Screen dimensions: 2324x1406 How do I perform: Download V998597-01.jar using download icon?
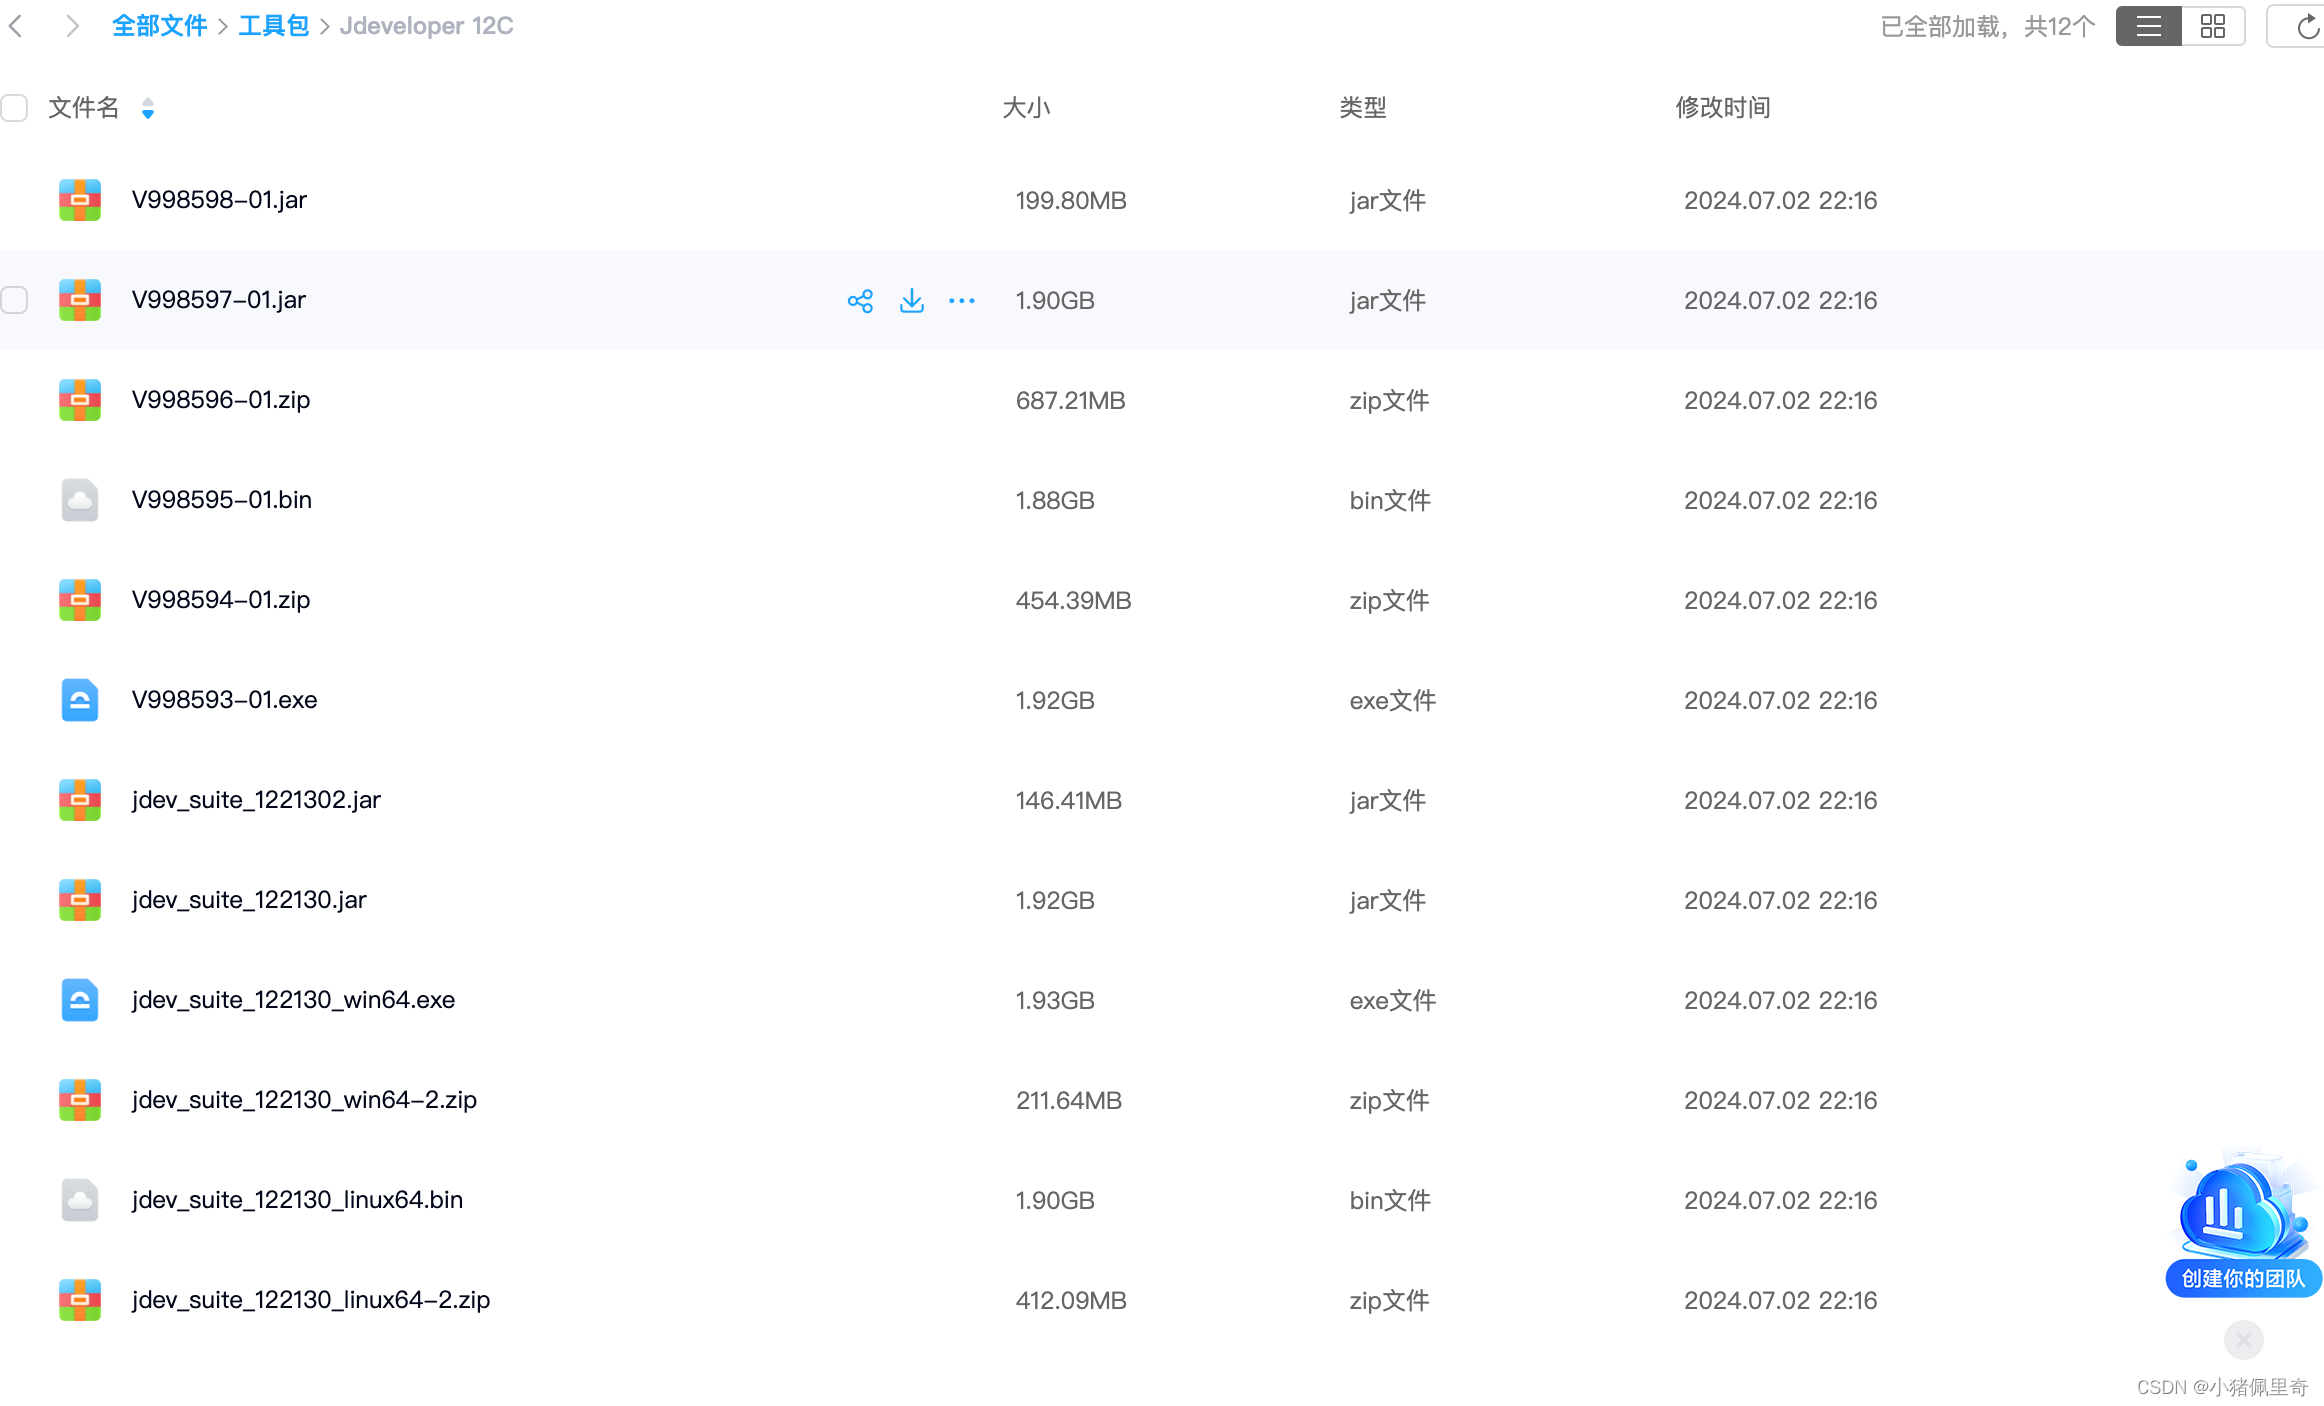(911, 301)
